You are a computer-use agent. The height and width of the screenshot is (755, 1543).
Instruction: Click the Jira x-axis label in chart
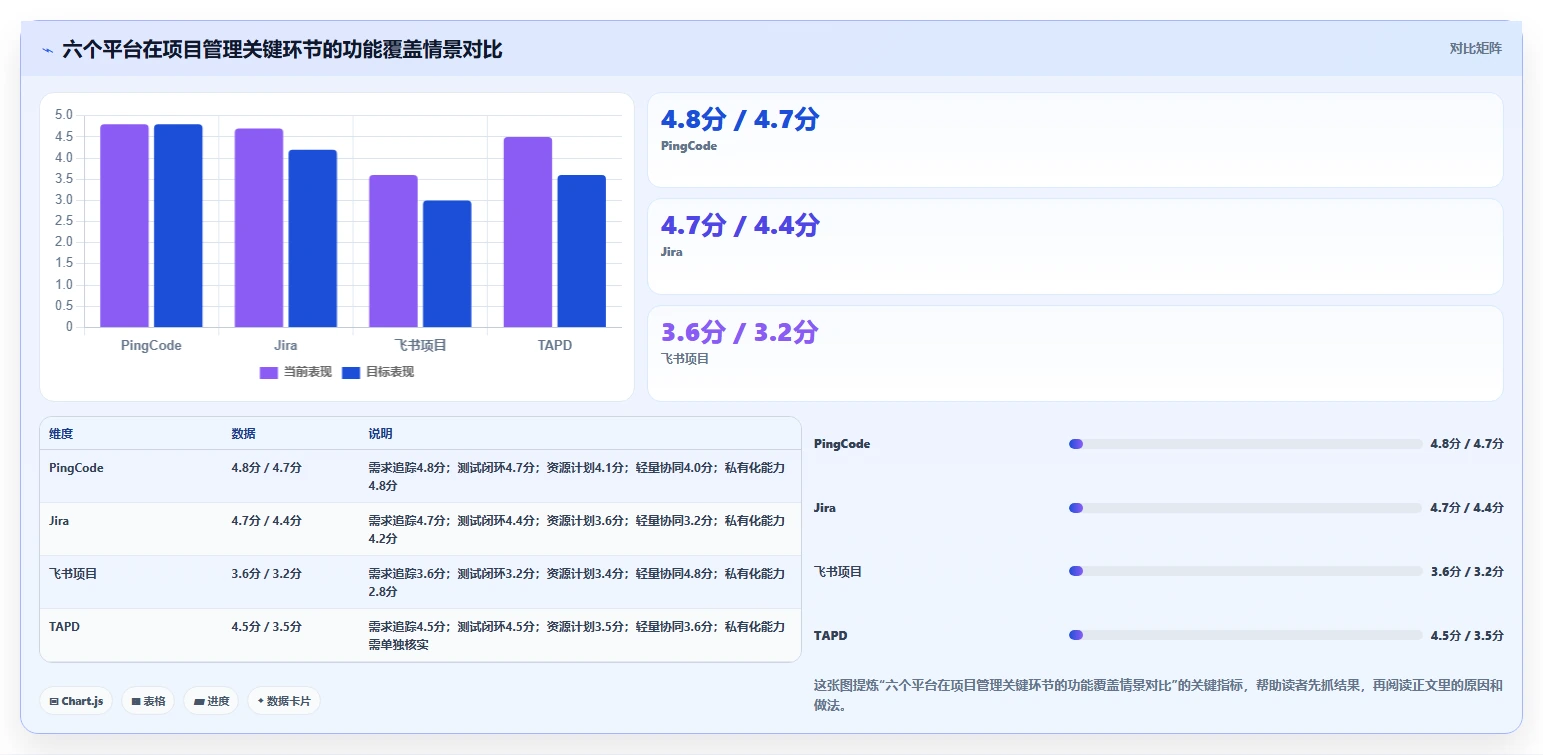pos(286,345)
